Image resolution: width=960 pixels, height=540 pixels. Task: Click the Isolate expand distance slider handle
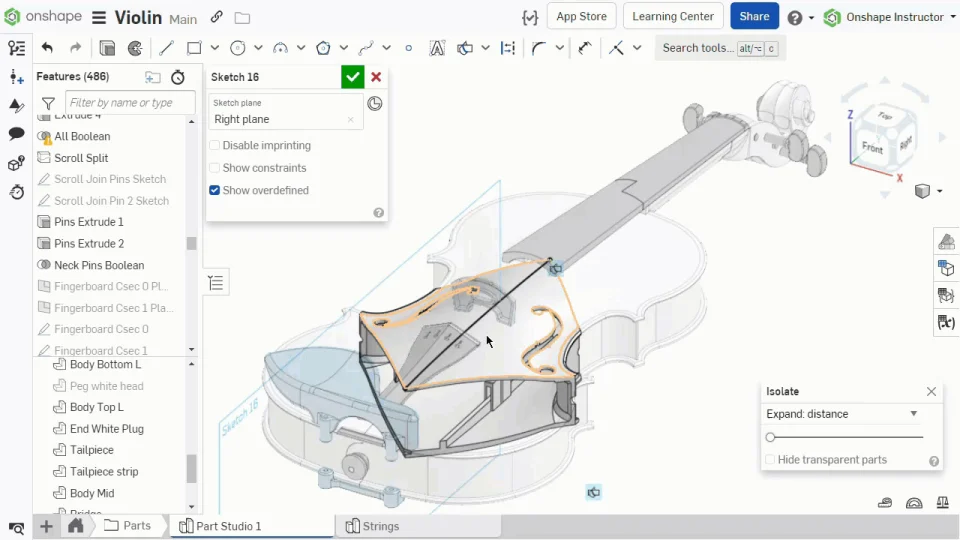point(770,437)
